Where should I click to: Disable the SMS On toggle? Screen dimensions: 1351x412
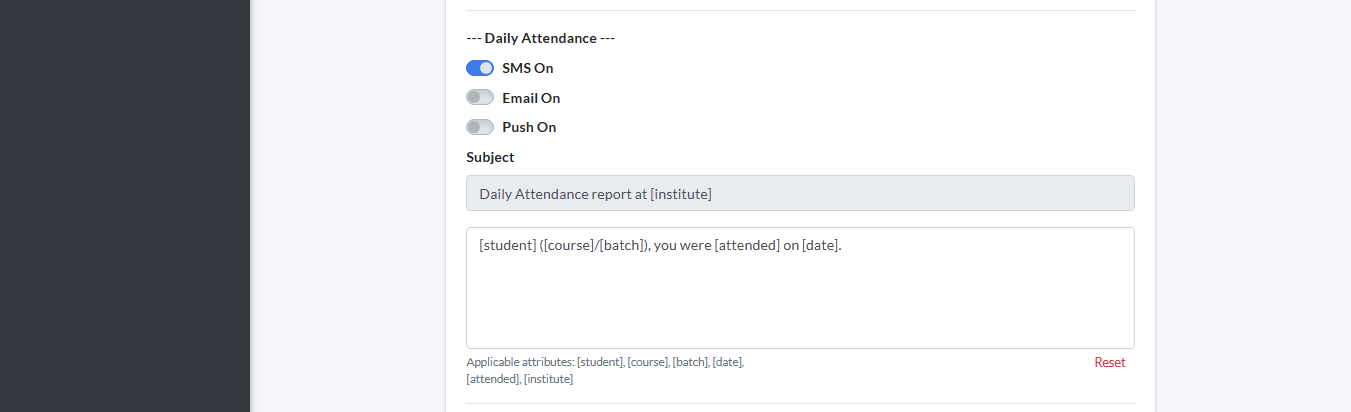coord(480,68)
